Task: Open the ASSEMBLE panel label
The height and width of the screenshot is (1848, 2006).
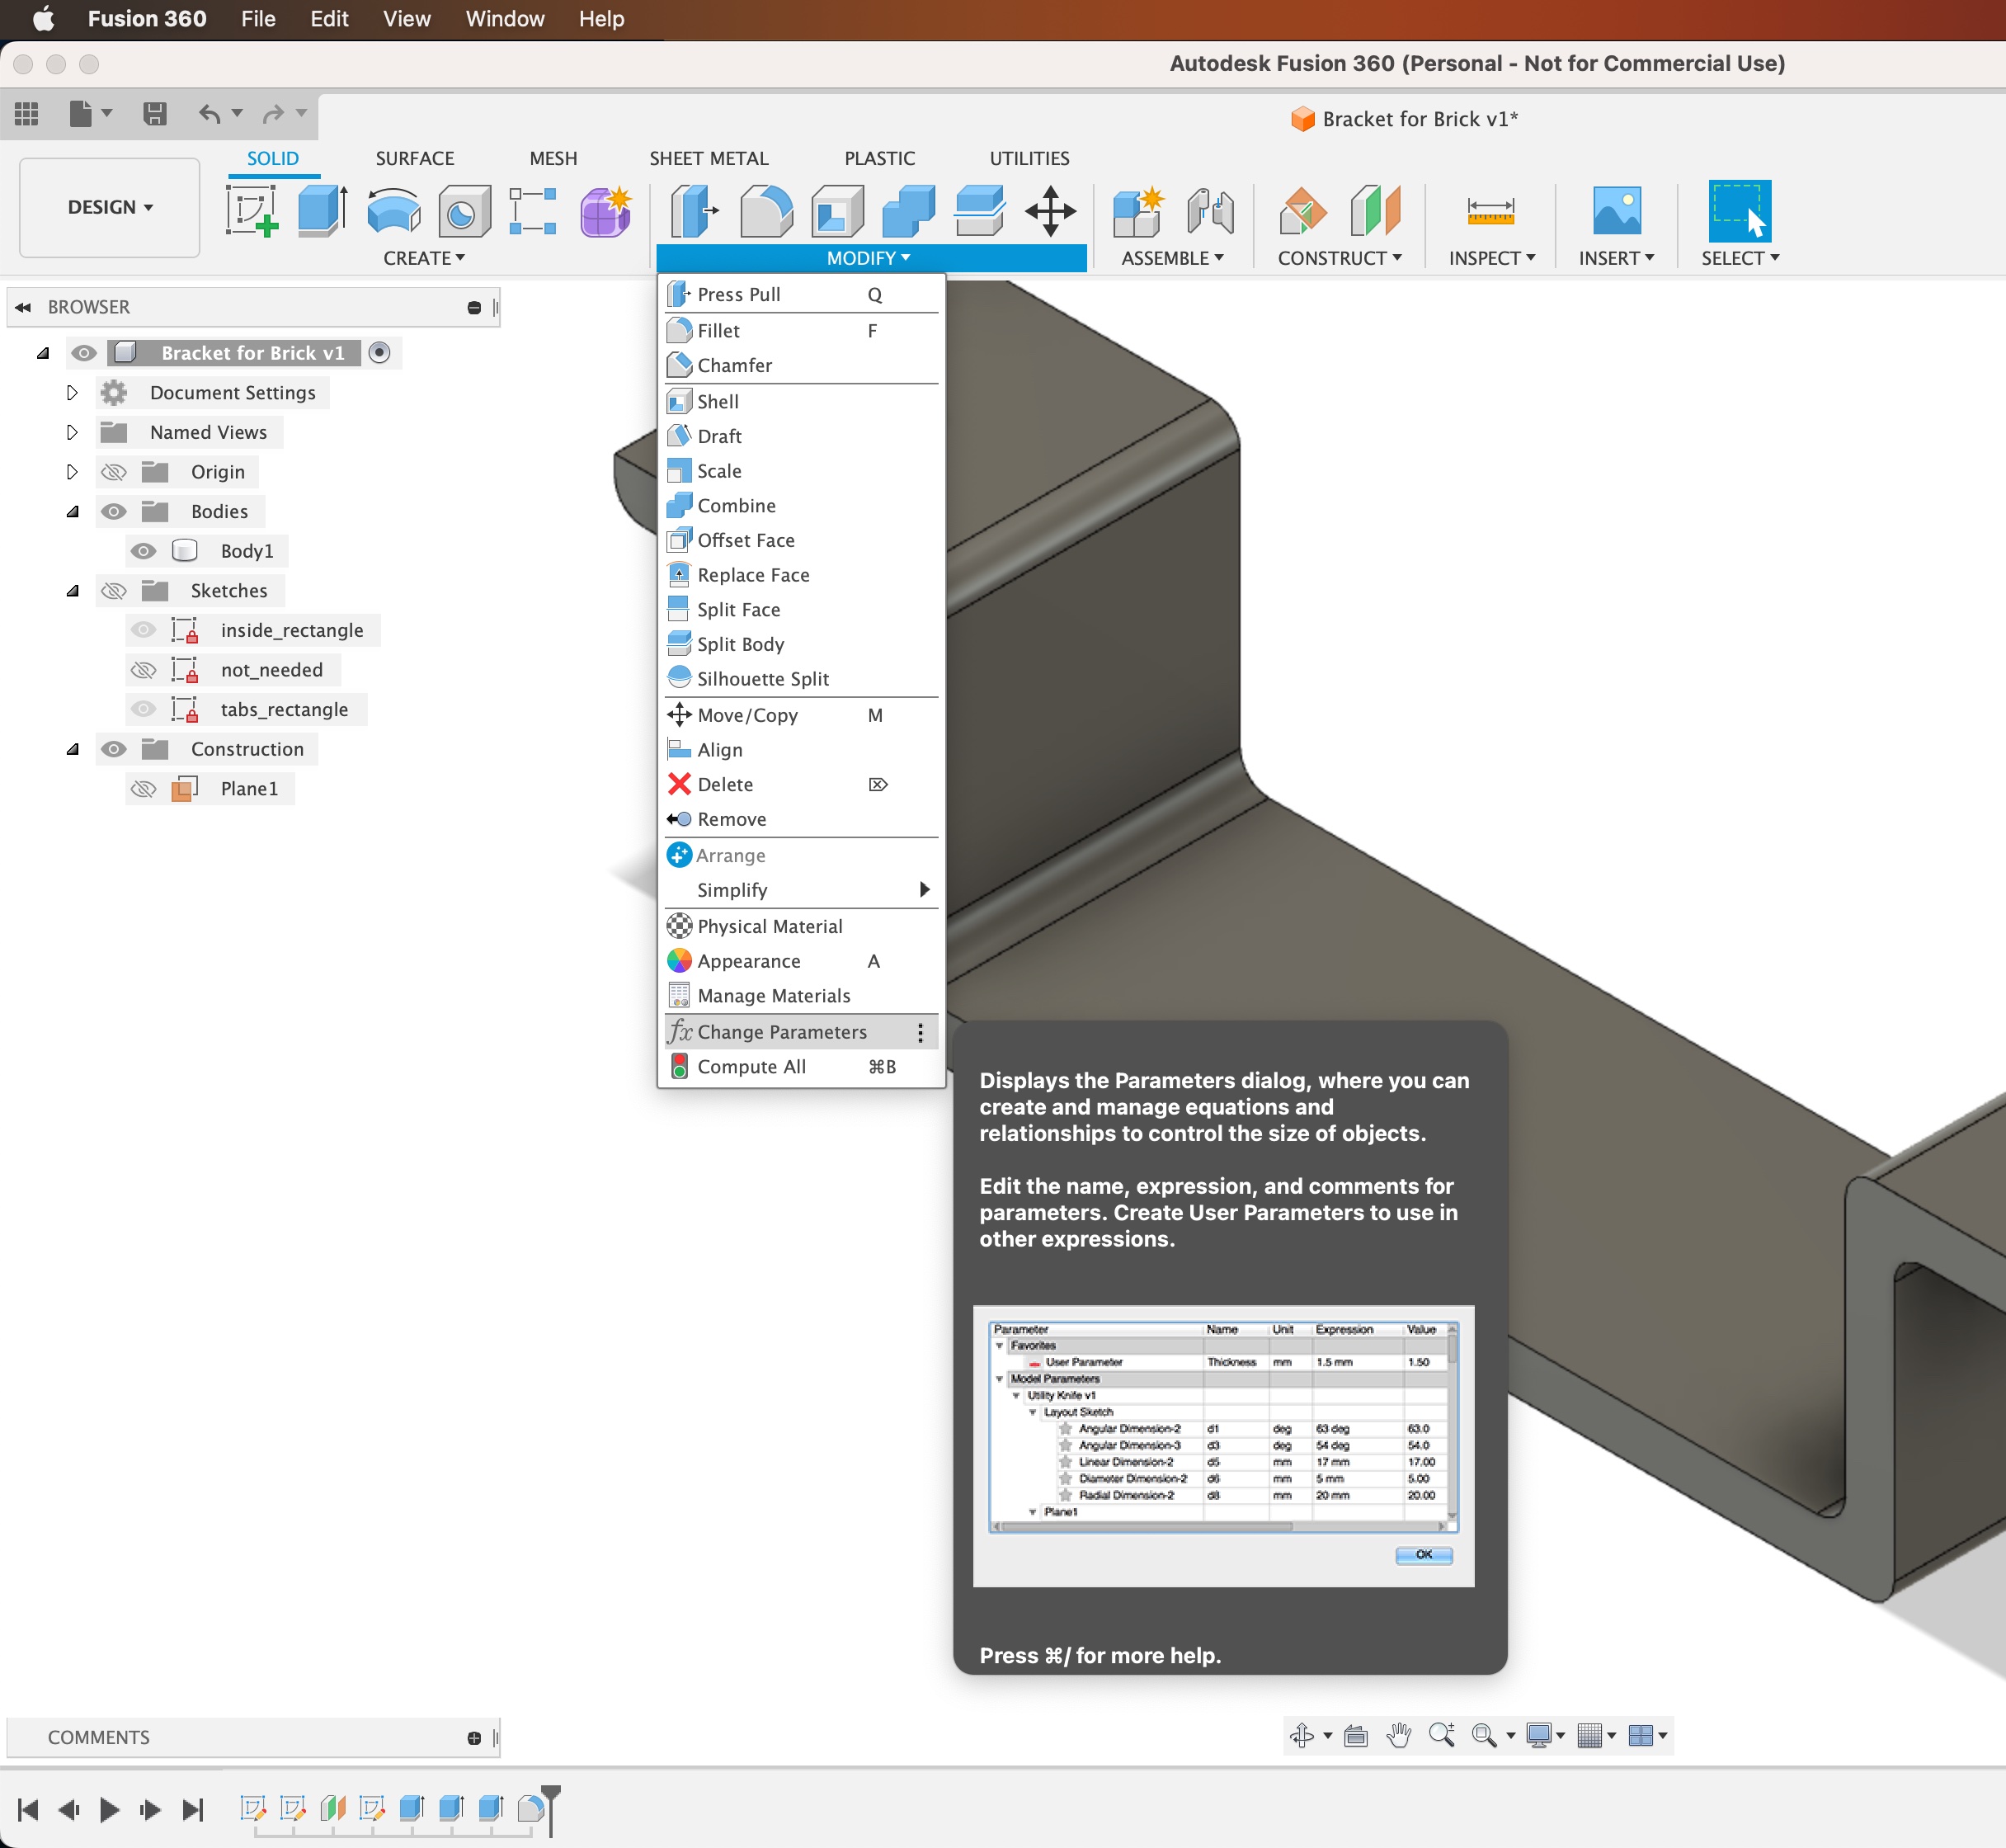Action: point(1172,258)
